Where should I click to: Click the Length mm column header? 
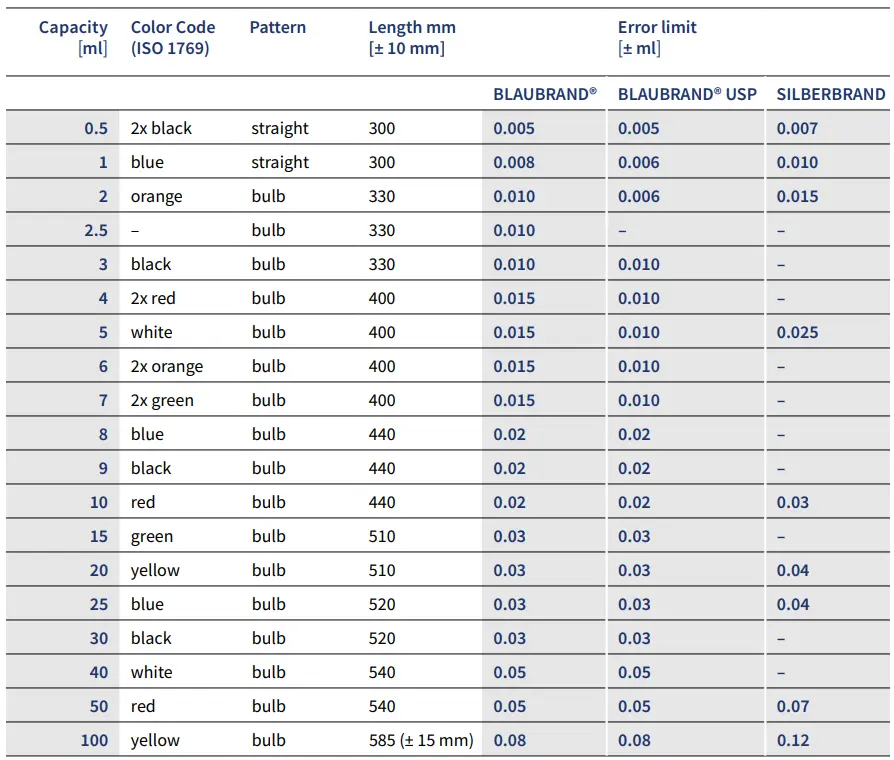pyautogui.click(x=406, y=37)
